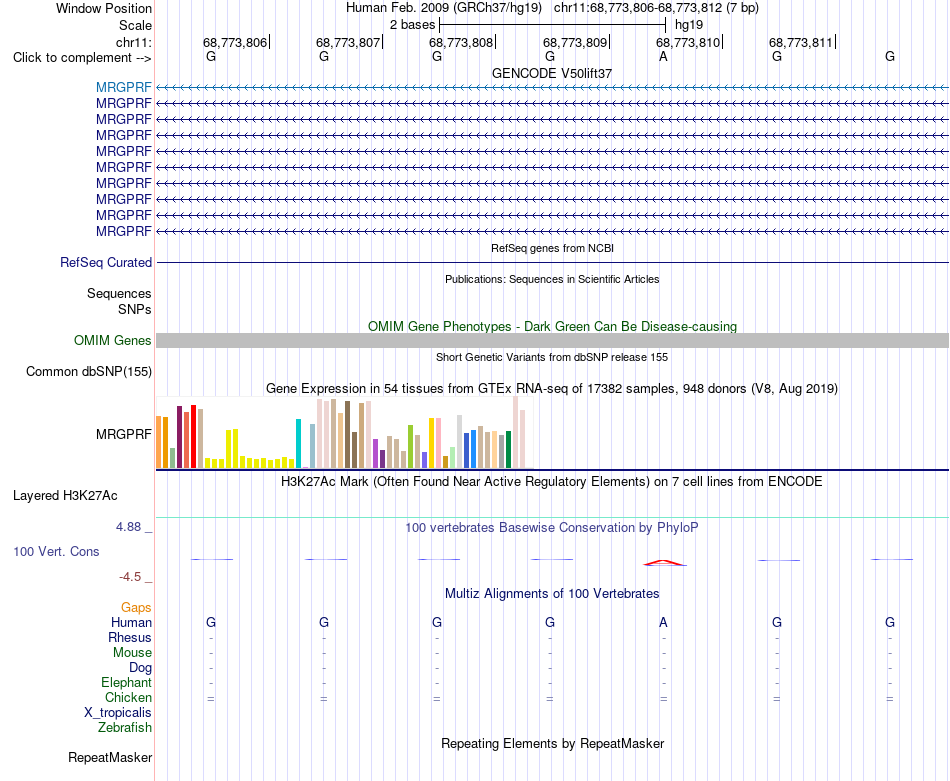Image resolution: width=950 pixels, height=781 pixels.
Task: Open 'Multiz Alignments of 100 Vertebrates' title
Action: tap(552, 594)
